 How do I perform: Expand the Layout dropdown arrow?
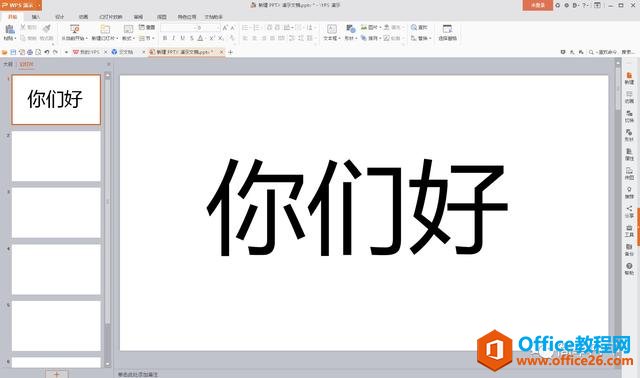coord(133,38)
